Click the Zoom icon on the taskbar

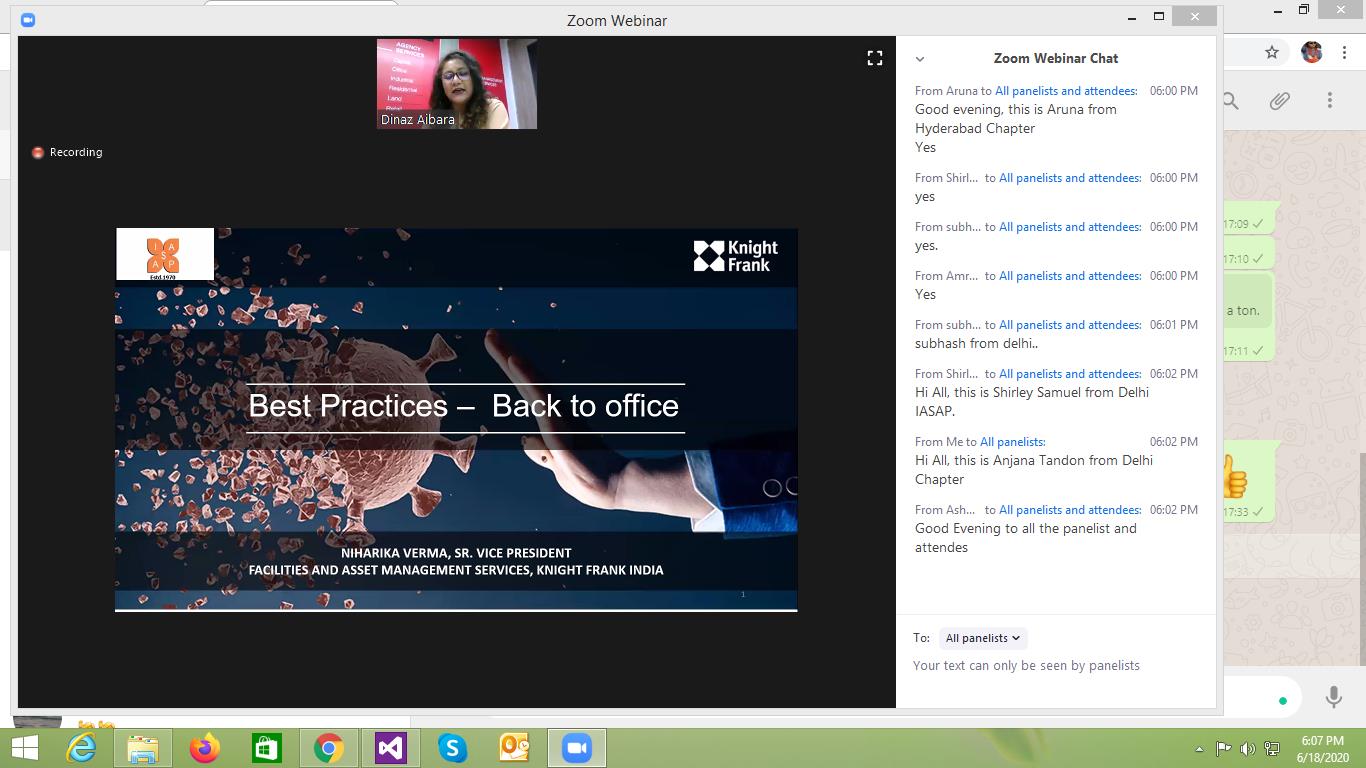click(x=577, y=748)
